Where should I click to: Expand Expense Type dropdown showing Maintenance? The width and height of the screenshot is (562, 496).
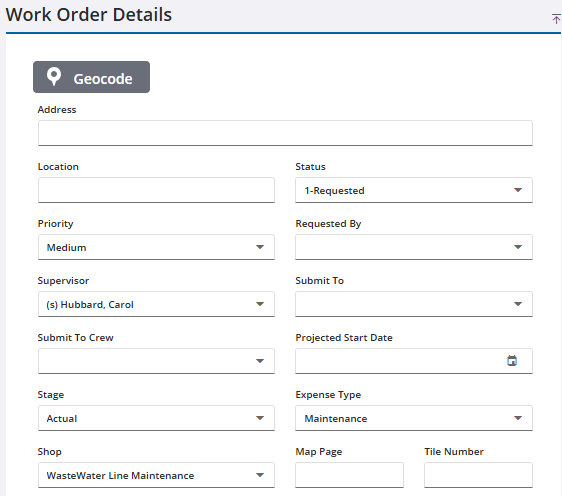tap(414, 418)
